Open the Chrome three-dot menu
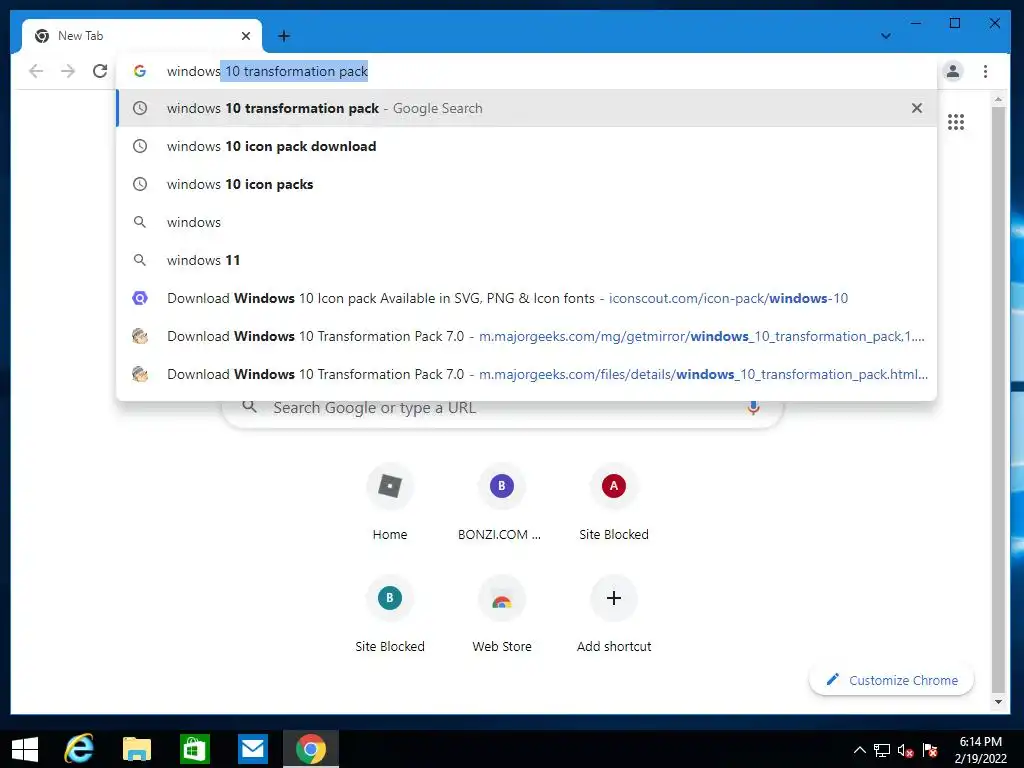Screen dimensions: 1024x768 coord(985,71)
